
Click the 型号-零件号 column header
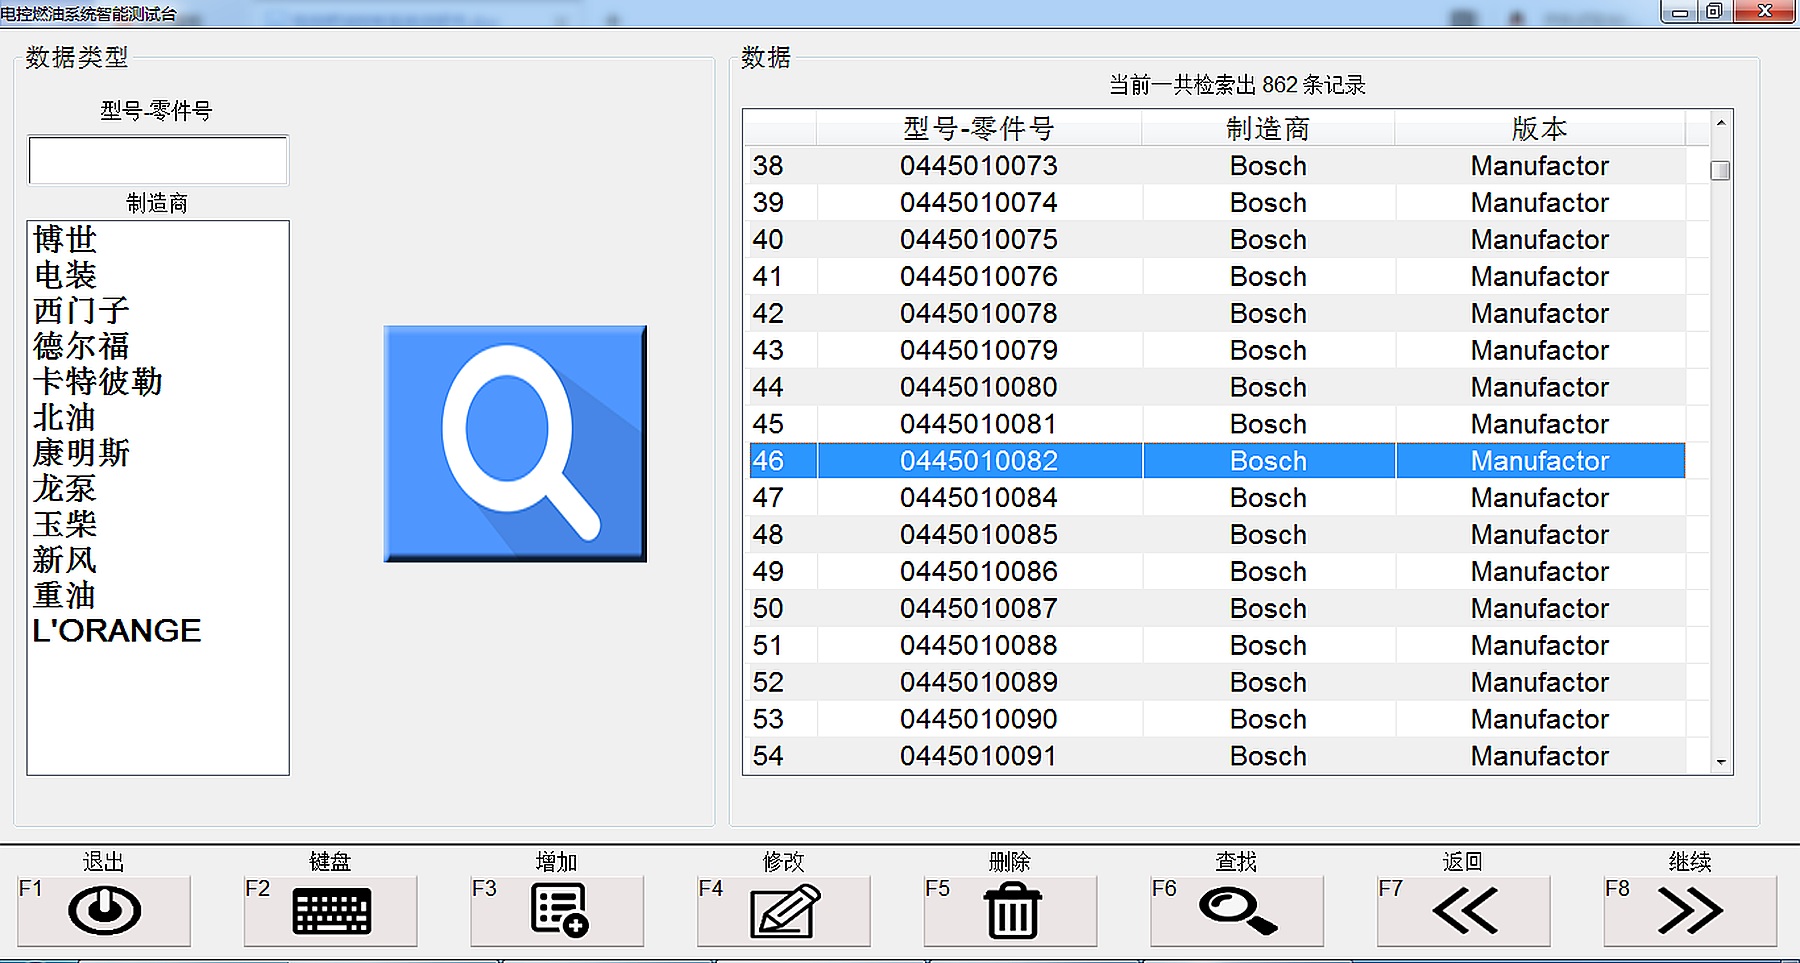point(979,128)
